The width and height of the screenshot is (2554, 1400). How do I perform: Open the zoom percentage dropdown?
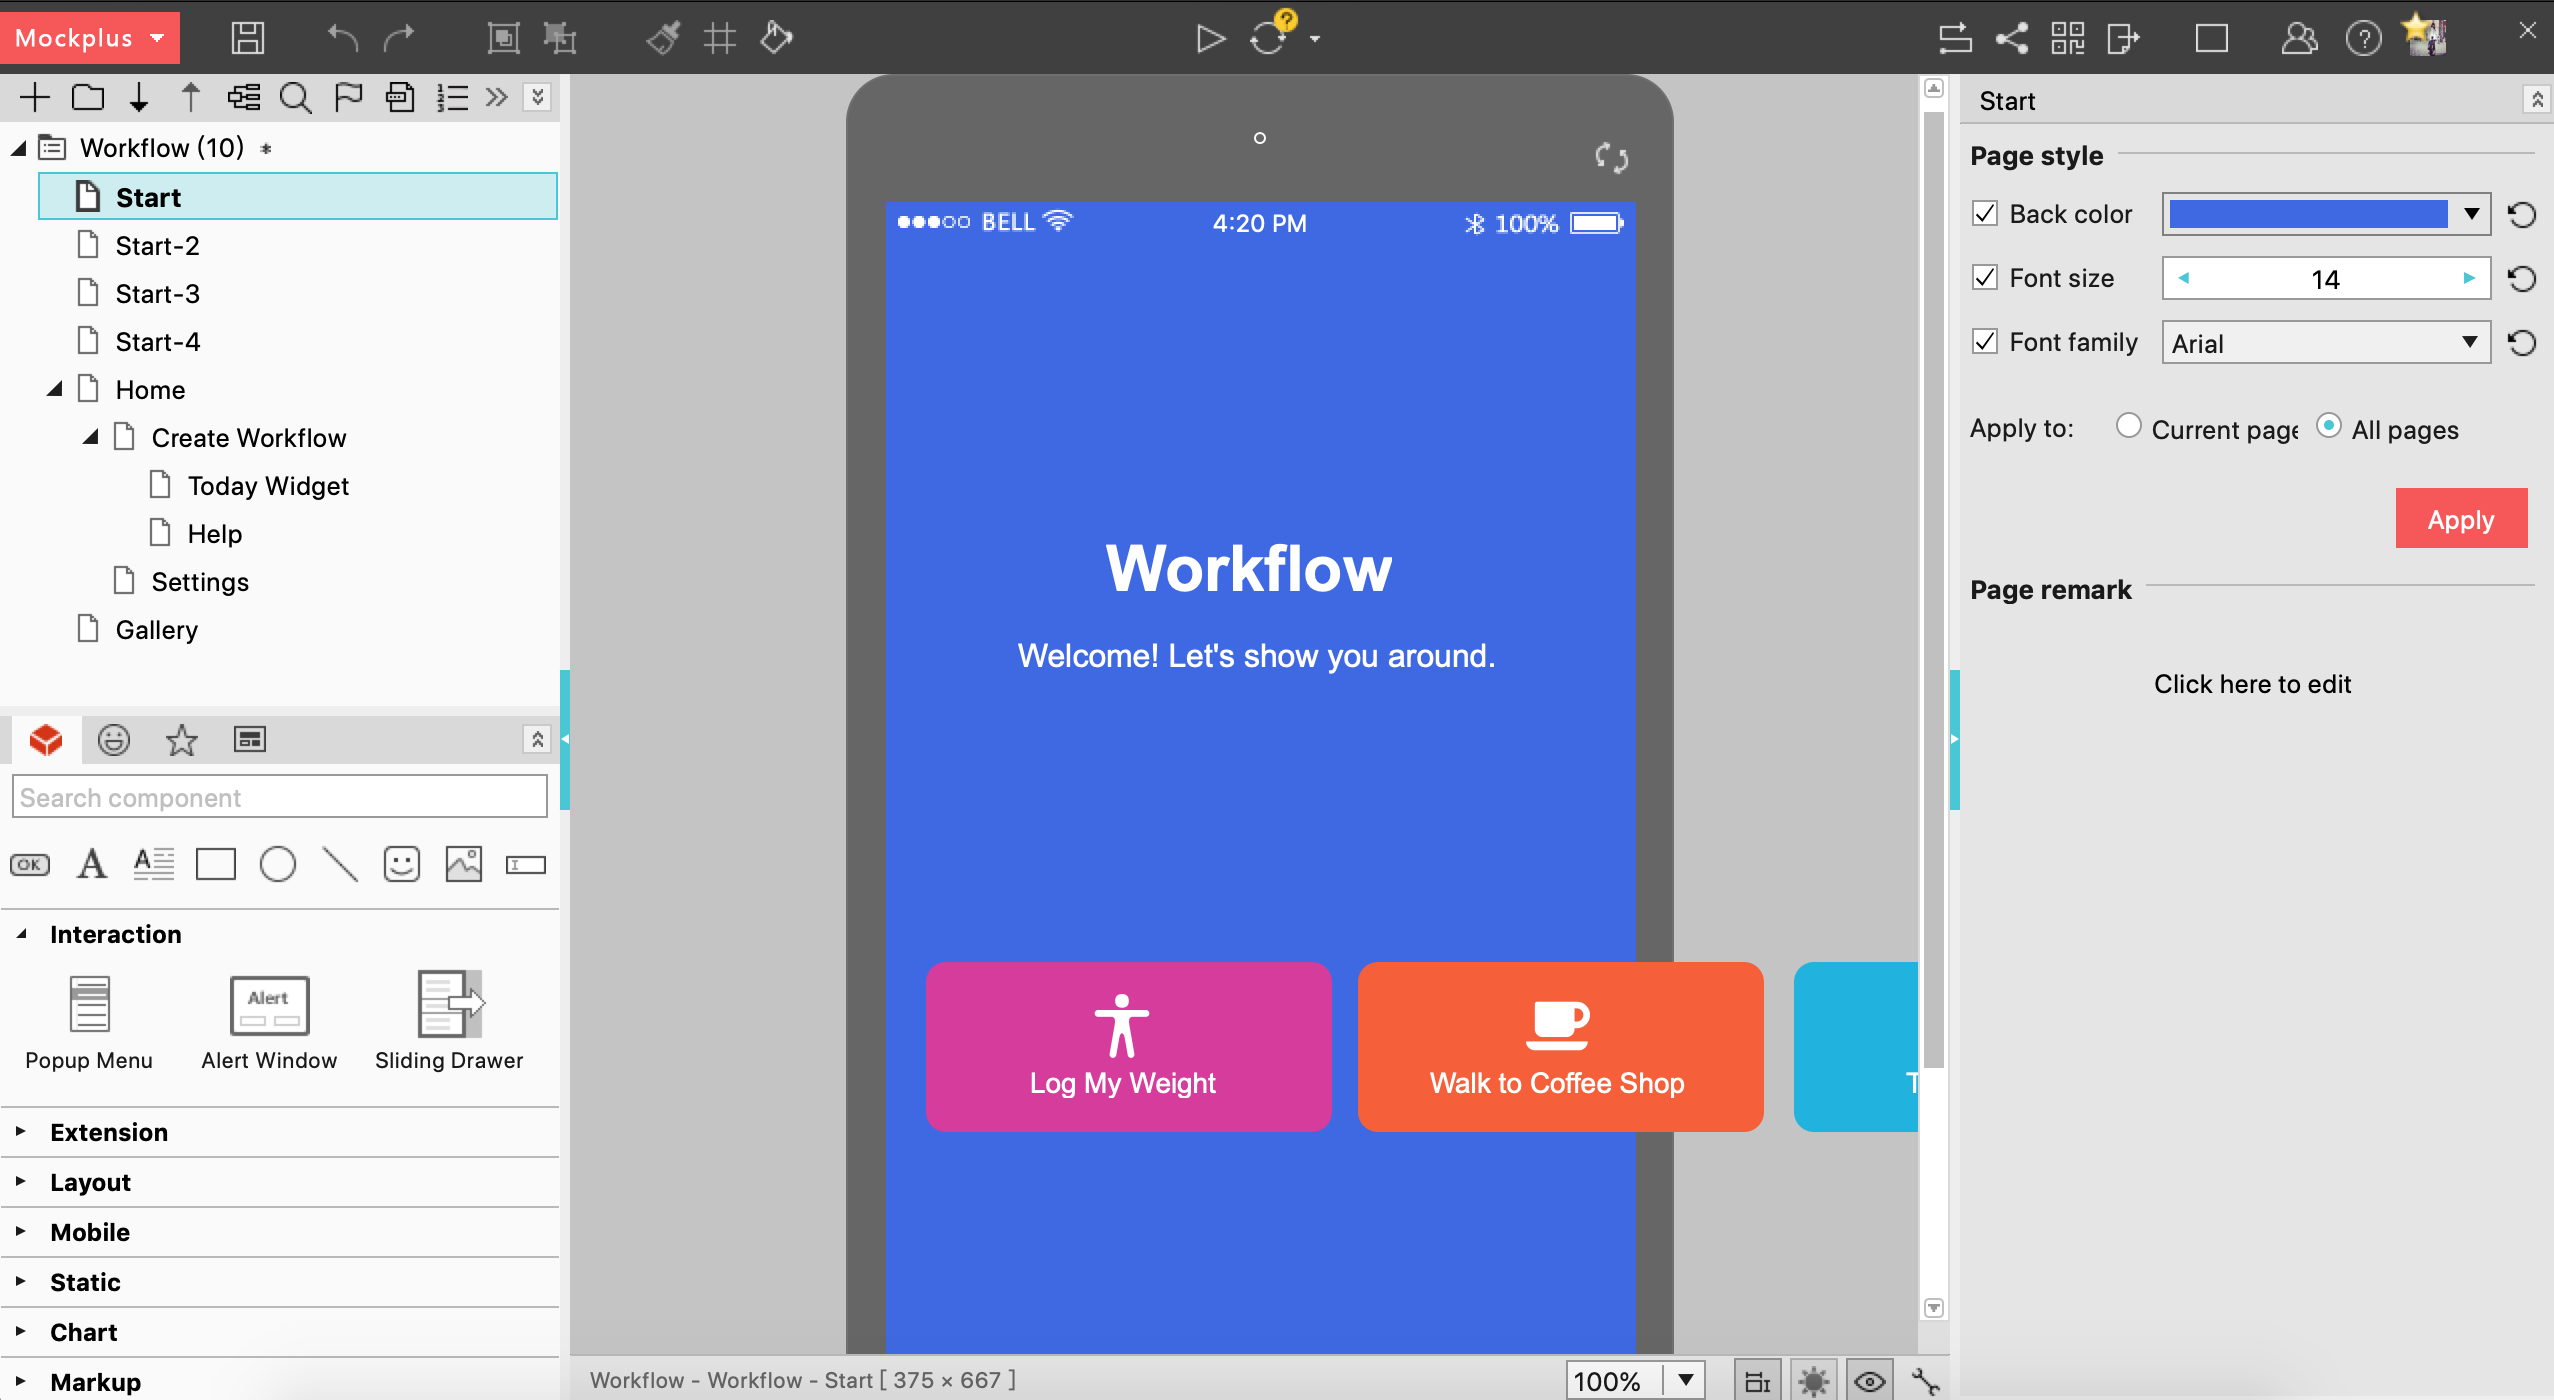point(1686,1381)
